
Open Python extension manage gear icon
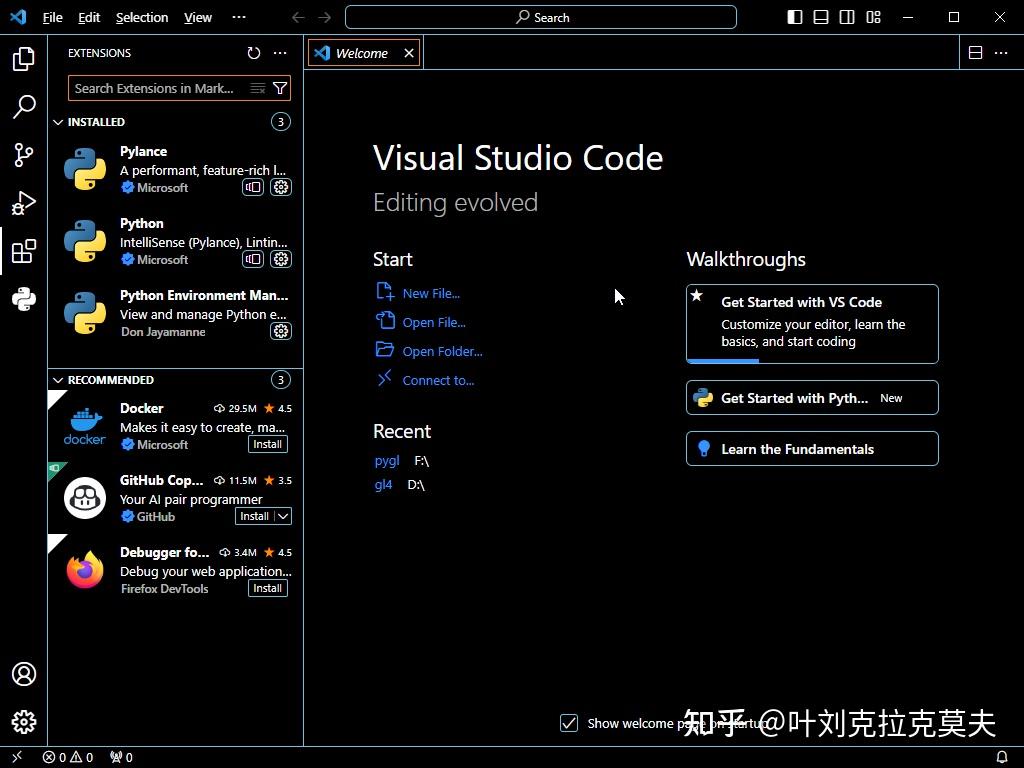click(281, 259)
